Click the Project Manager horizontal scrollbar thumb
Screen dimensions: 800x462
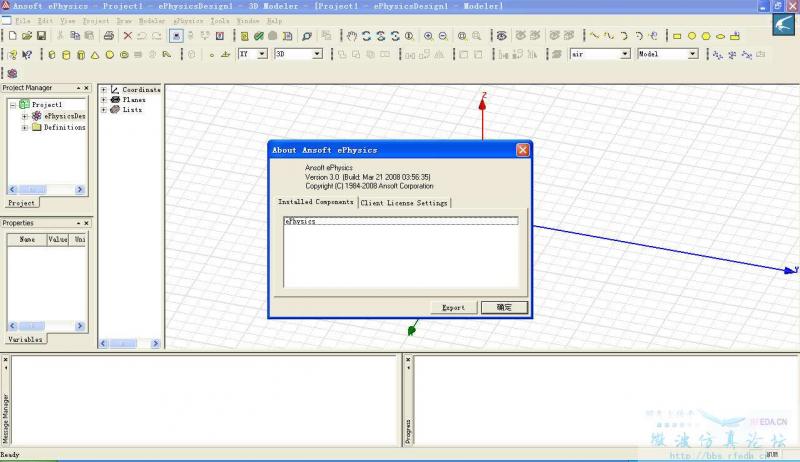(32, 190)
